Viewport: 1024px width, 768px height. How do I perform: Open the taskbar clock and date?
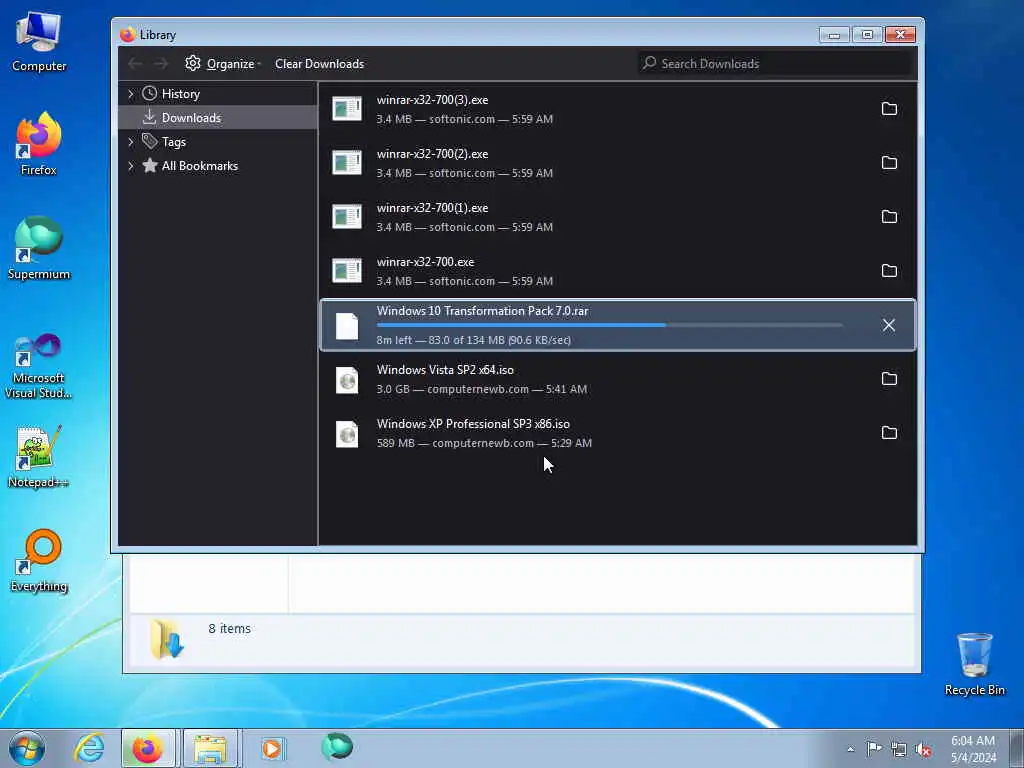point(973,749)
